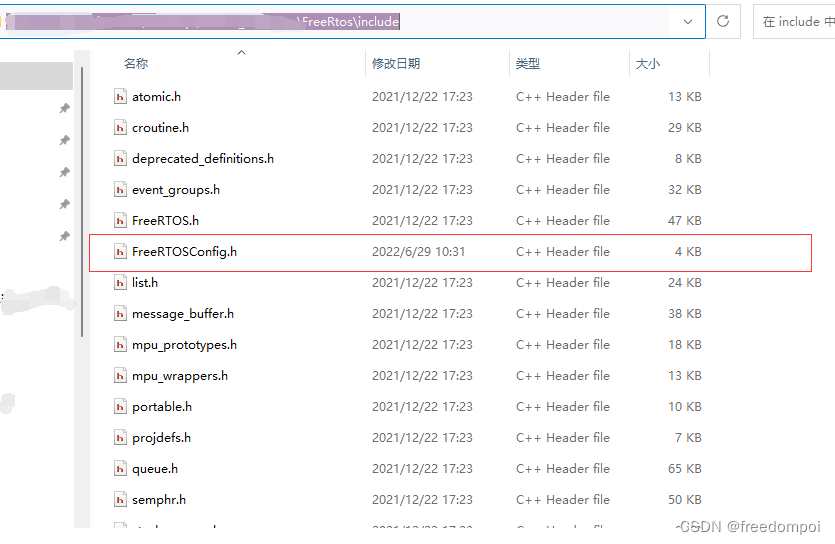
Task: Click the 2022/6/29 10:31 modified date
Action: [419, 252]
